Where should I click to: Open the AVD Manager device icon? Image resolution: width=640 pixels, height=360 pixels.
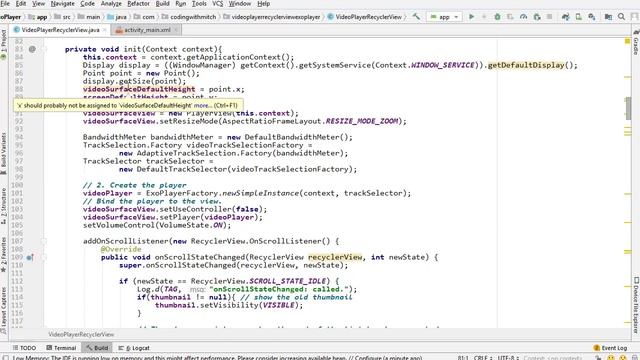(578, 17)
